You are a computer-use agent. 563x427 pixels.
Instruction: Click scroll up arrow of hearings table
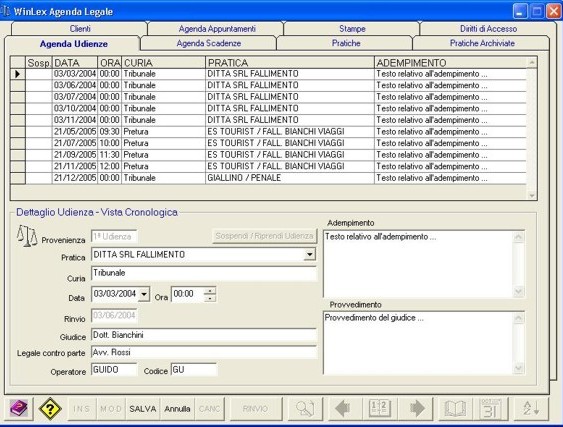pyautogui.click(x=532, y=62)
